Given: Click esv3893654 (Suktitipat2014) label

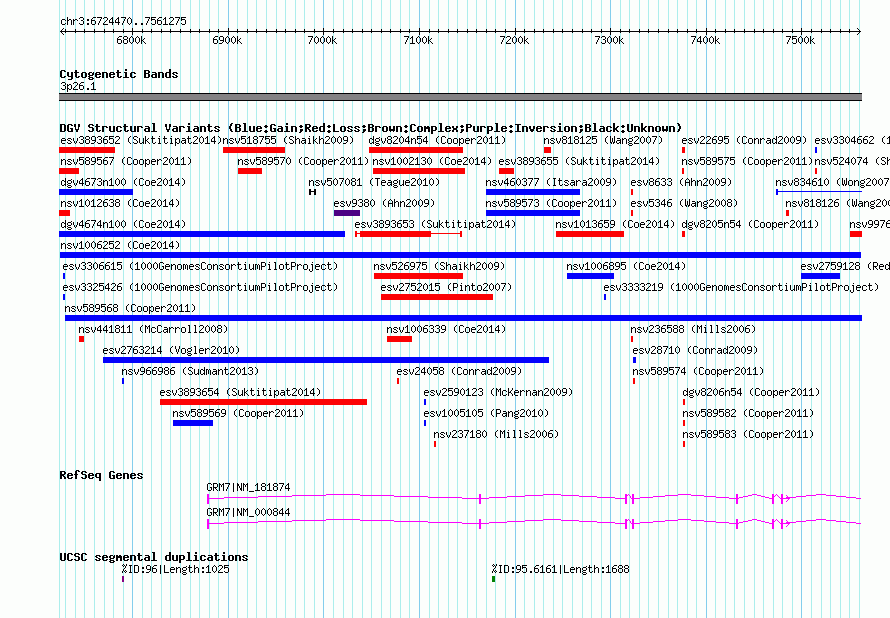Looking at the screenshot, I should point(240,392).
